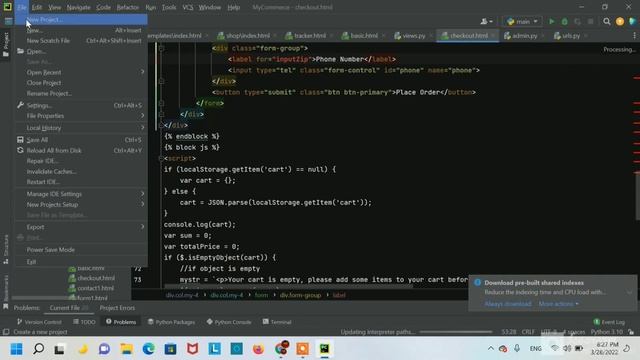
Task: Open the Edit menu
Action: click(x=37, y=7)
